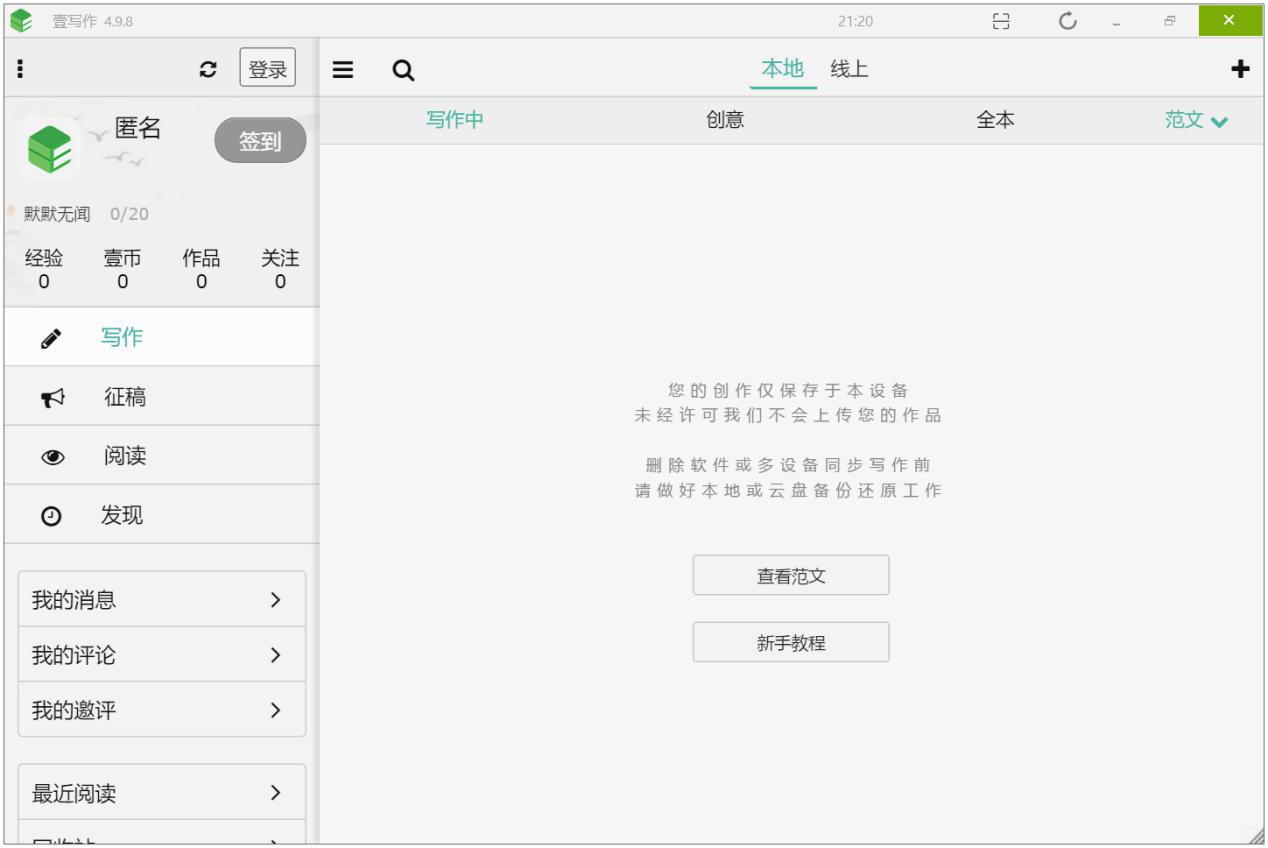Open the 我的邀评 row

click(x=162, y=710)
